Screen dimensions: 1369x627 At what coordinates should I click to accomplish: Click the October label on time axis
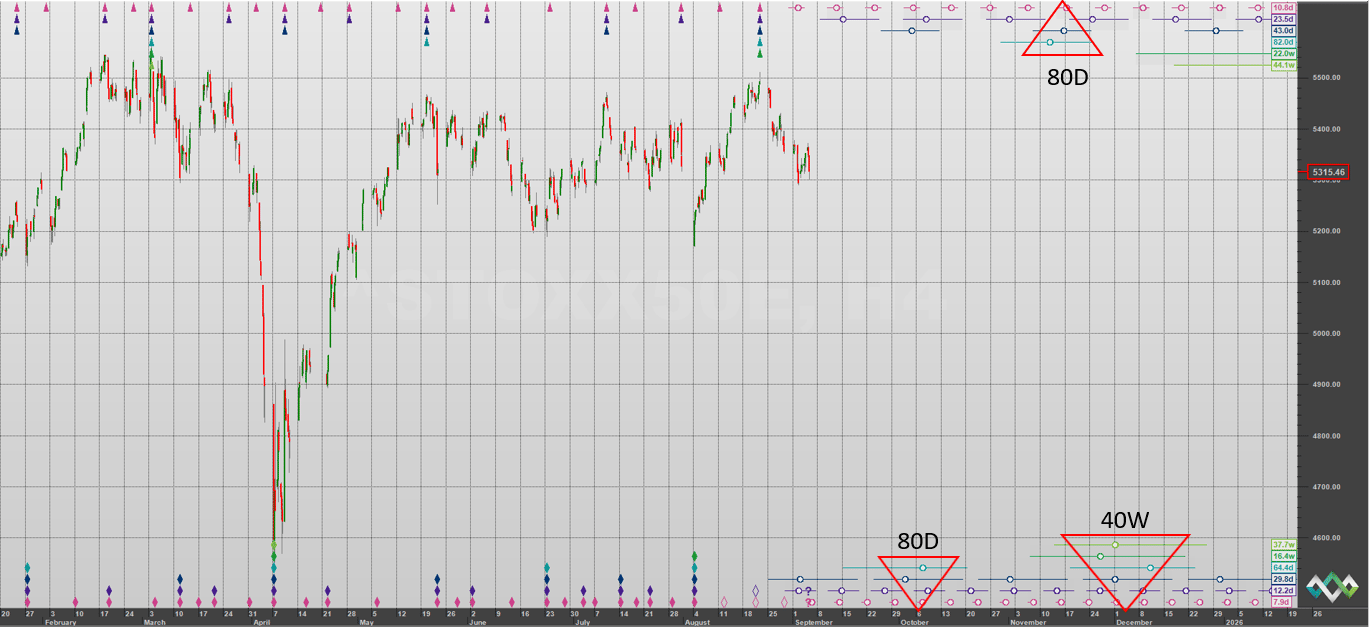tap(915, 622)
